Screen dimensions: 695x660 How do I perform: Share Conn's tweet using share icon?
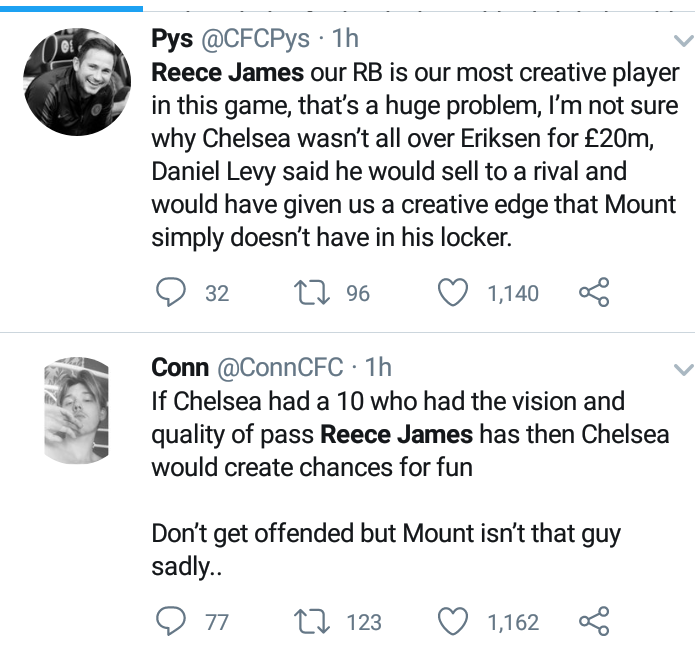594,621
